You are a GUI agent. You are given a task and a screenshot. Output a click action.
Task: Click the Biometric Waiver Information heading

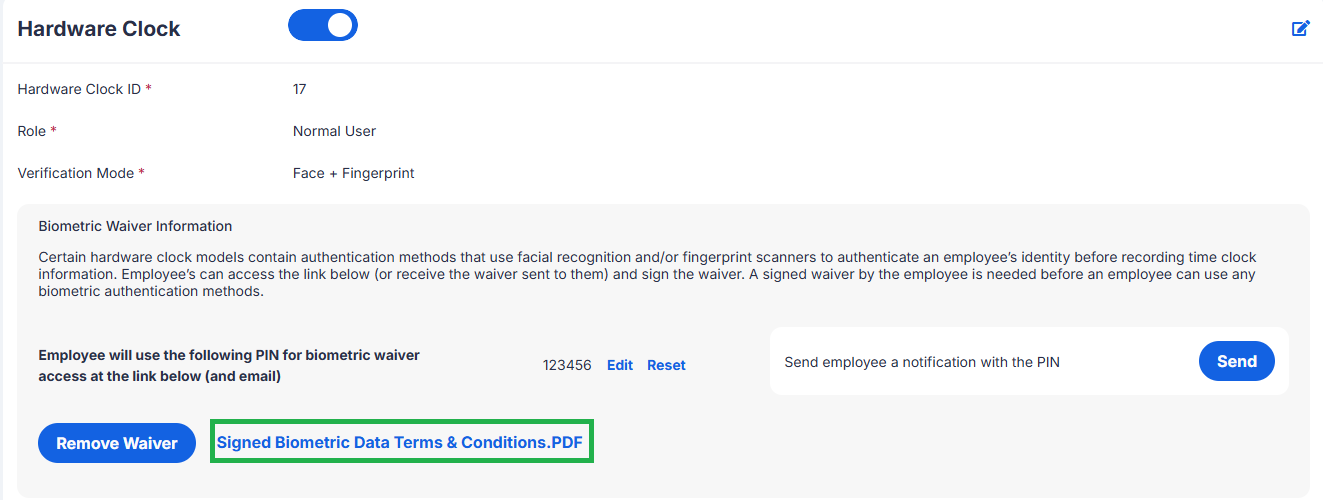click(x=135, y=226)
